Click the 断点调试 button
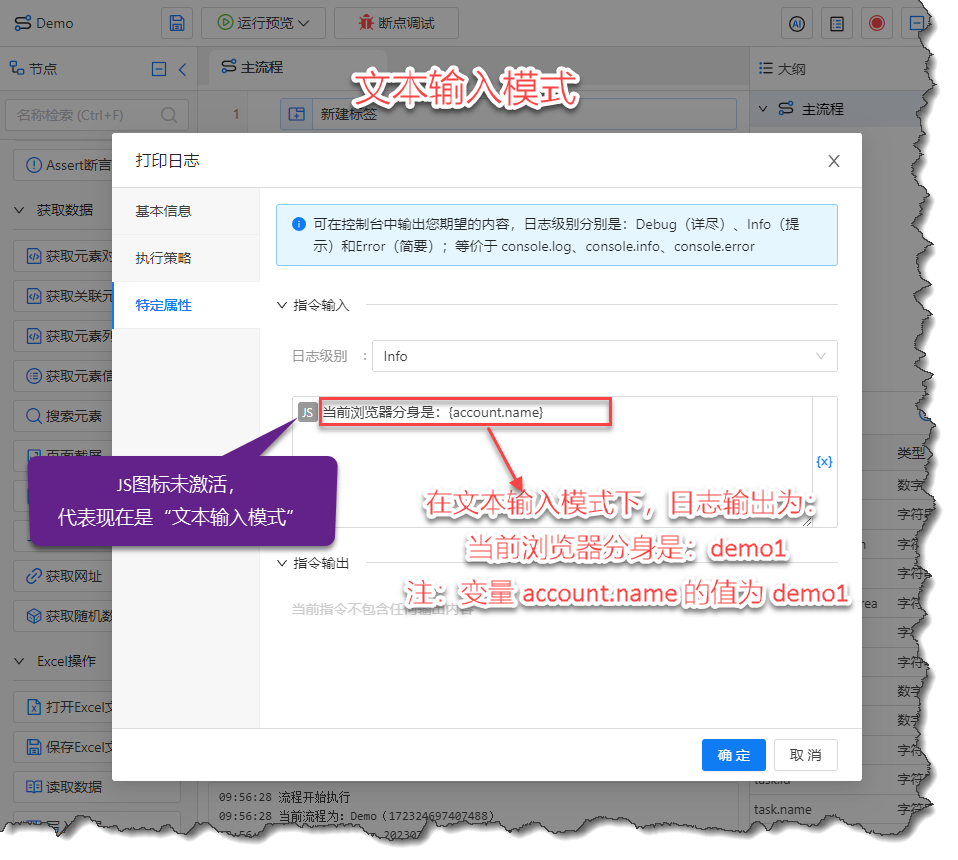The height and width of the screenshot is (860, 958). click(x=396, y=23)
